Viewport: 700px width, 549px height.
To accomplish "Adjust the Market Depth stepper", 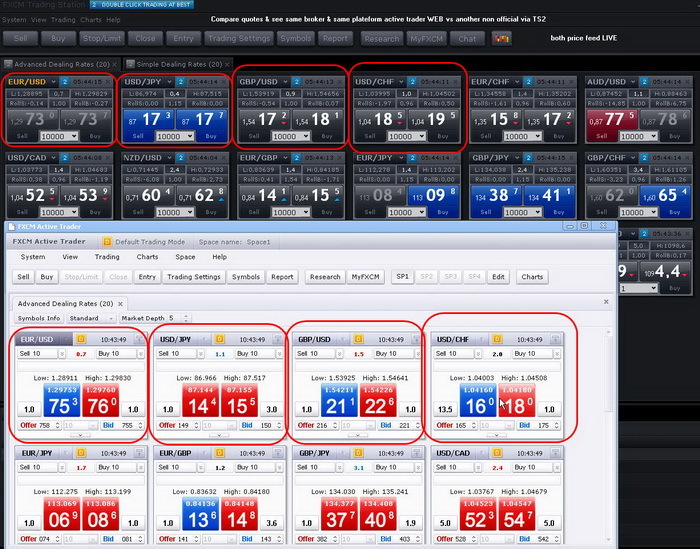I will (x=186, y=318).
